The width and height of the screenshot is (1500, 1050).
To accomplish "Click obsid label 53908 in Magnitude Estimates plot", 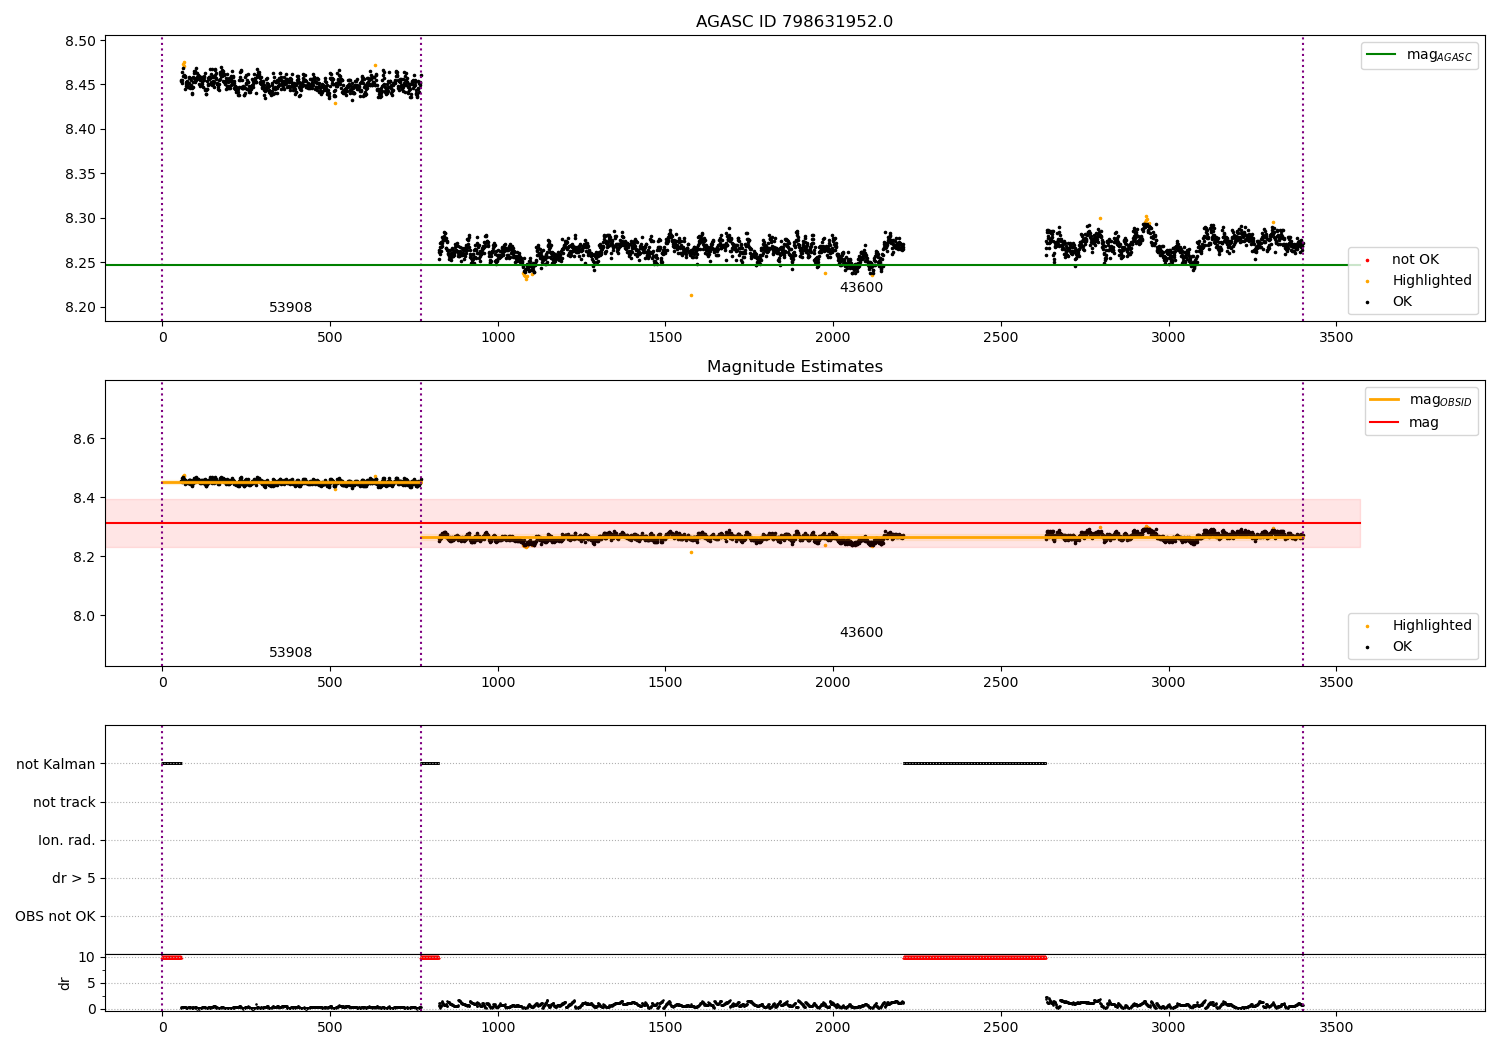I will tap(290, 653).
